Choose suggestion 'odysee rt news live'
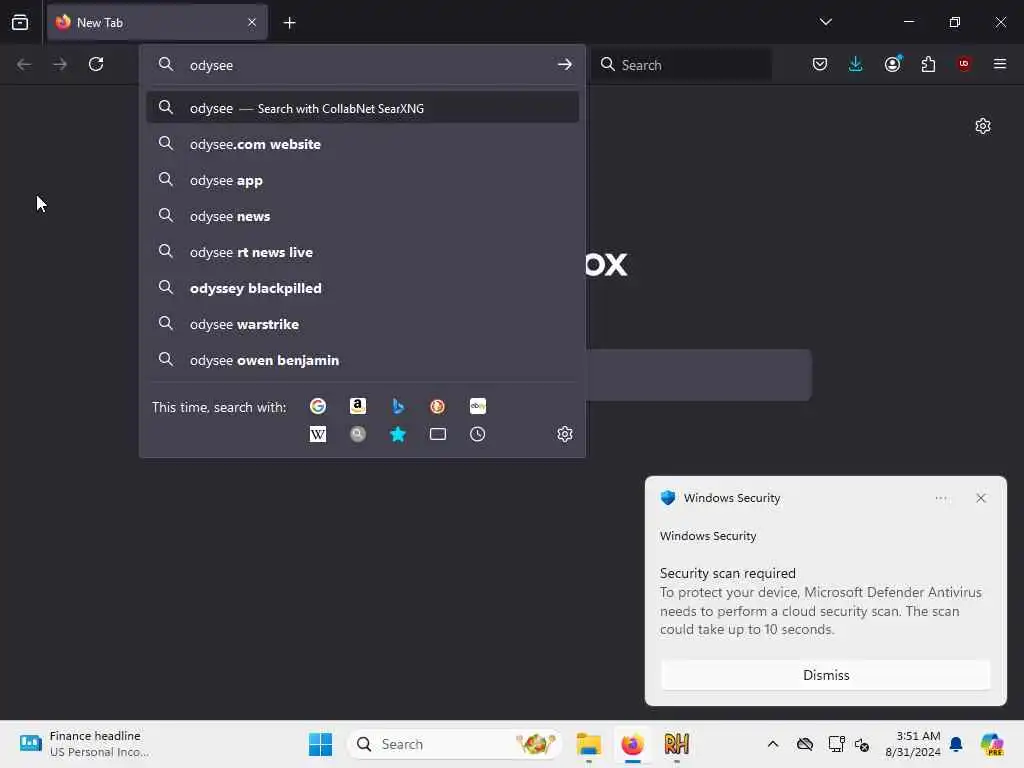Image resolution: width=1024 pixels, height=768 pixels. coord(362,252)
